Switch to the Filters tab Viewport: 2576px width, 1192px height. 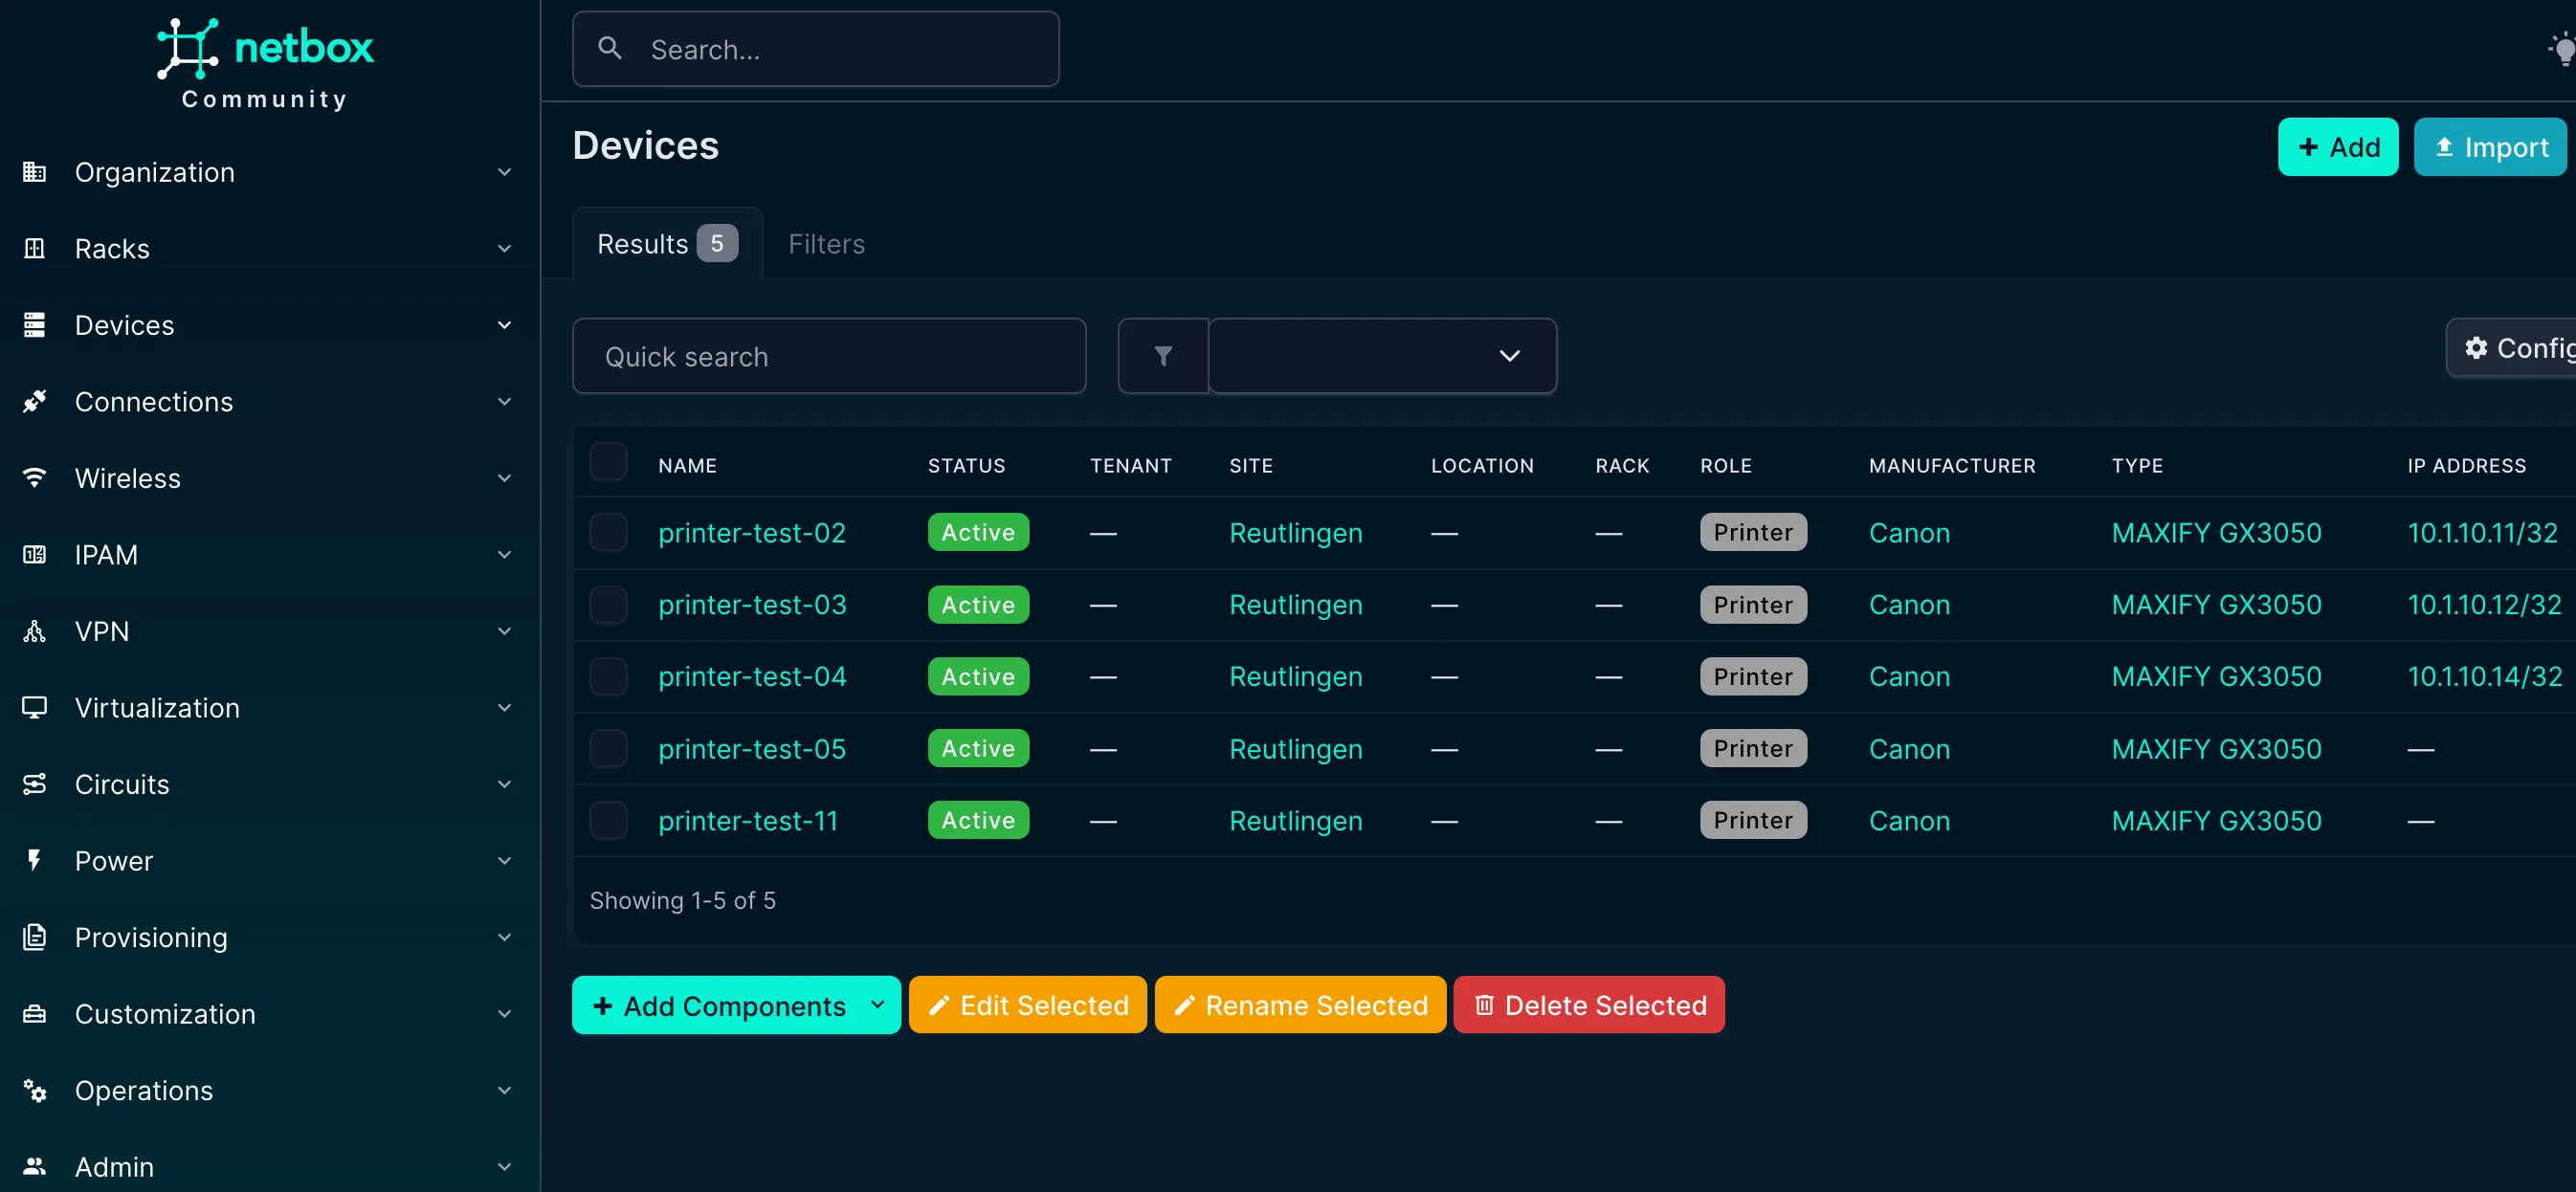coord(826,244)
